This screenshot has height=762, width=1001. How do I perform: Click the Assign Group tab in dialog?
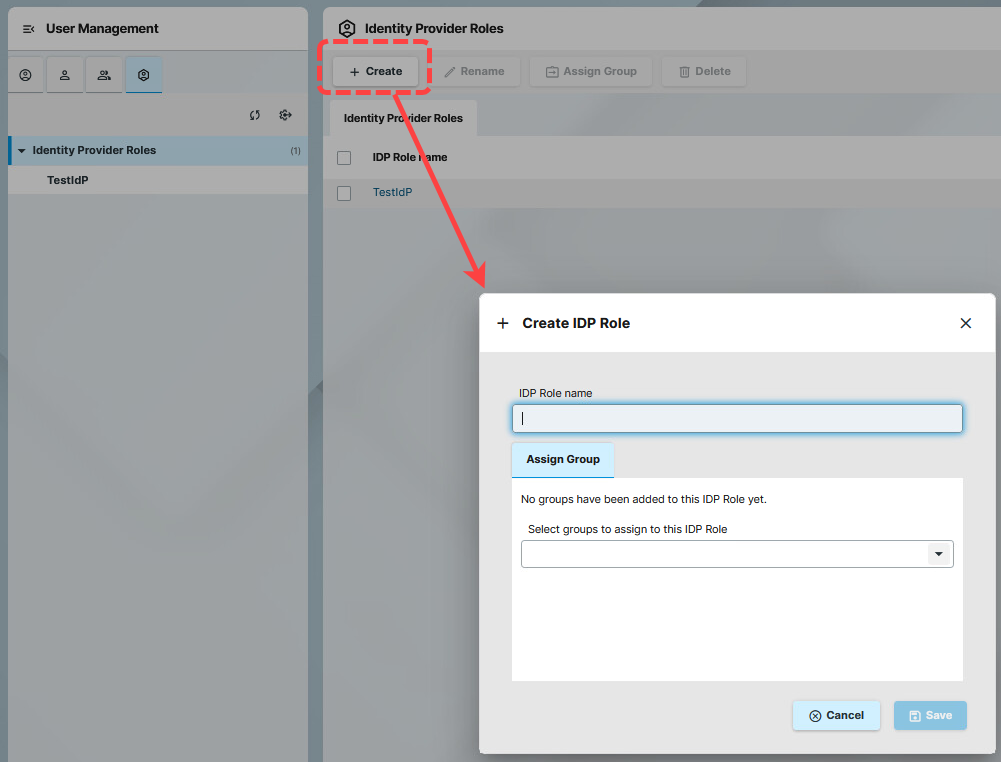pos(563,460)
